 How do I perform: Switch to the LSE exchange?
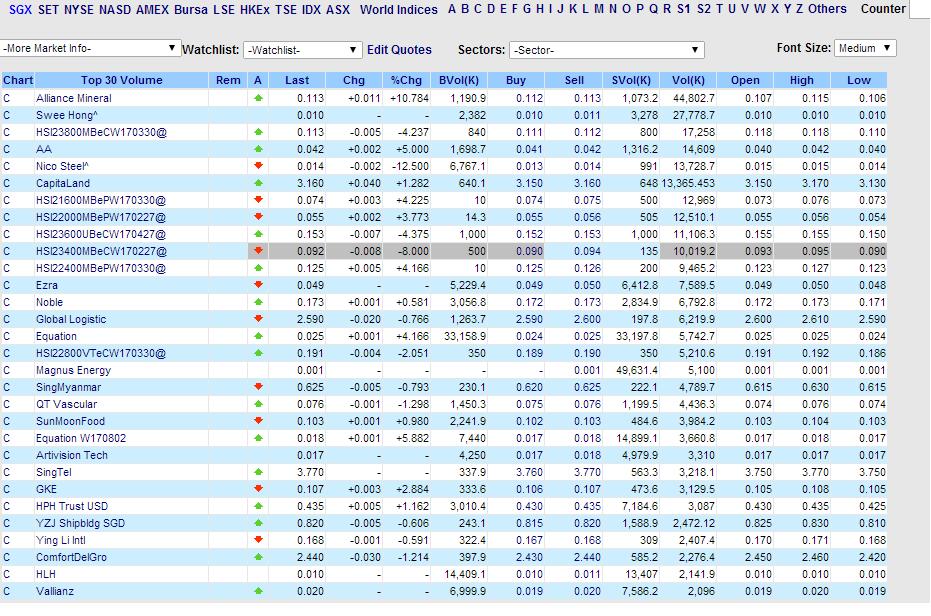click(x=224, y=10)
